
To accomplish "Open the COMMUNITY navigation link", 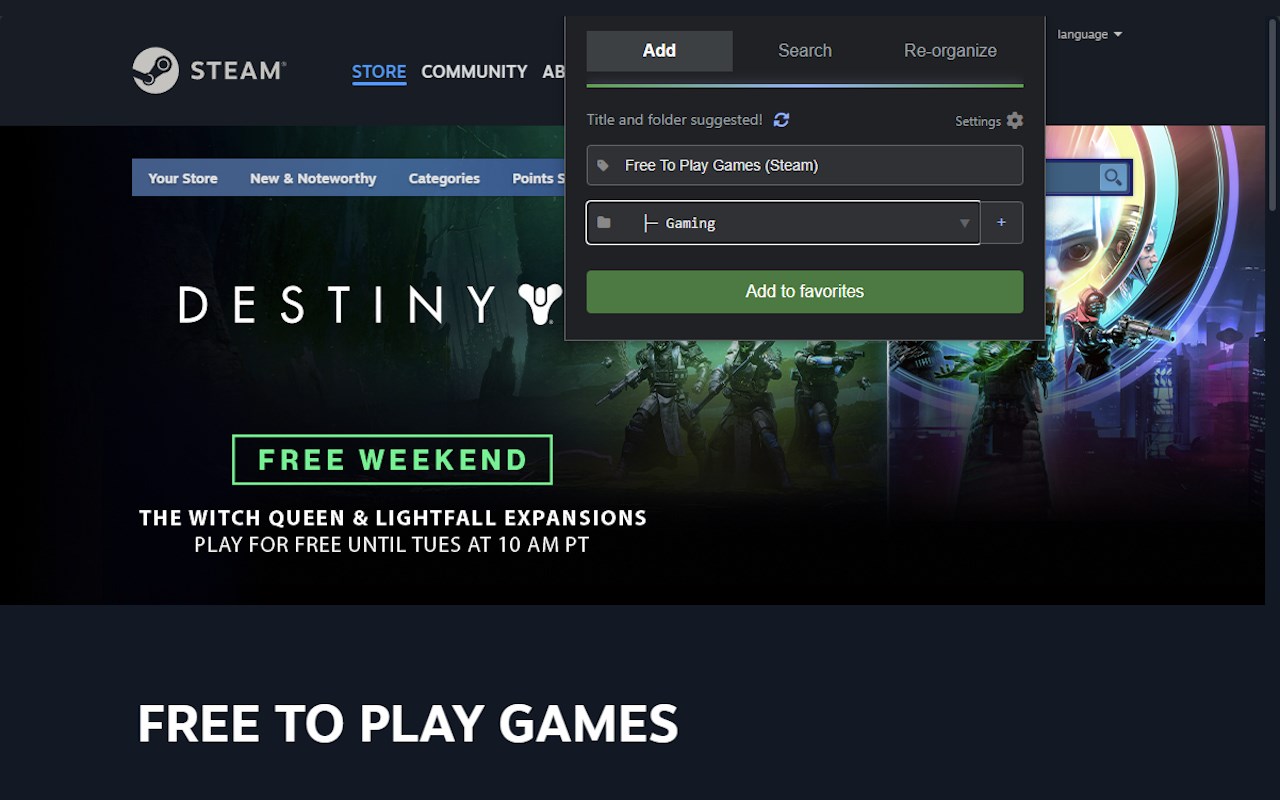I will click(474, 72).
